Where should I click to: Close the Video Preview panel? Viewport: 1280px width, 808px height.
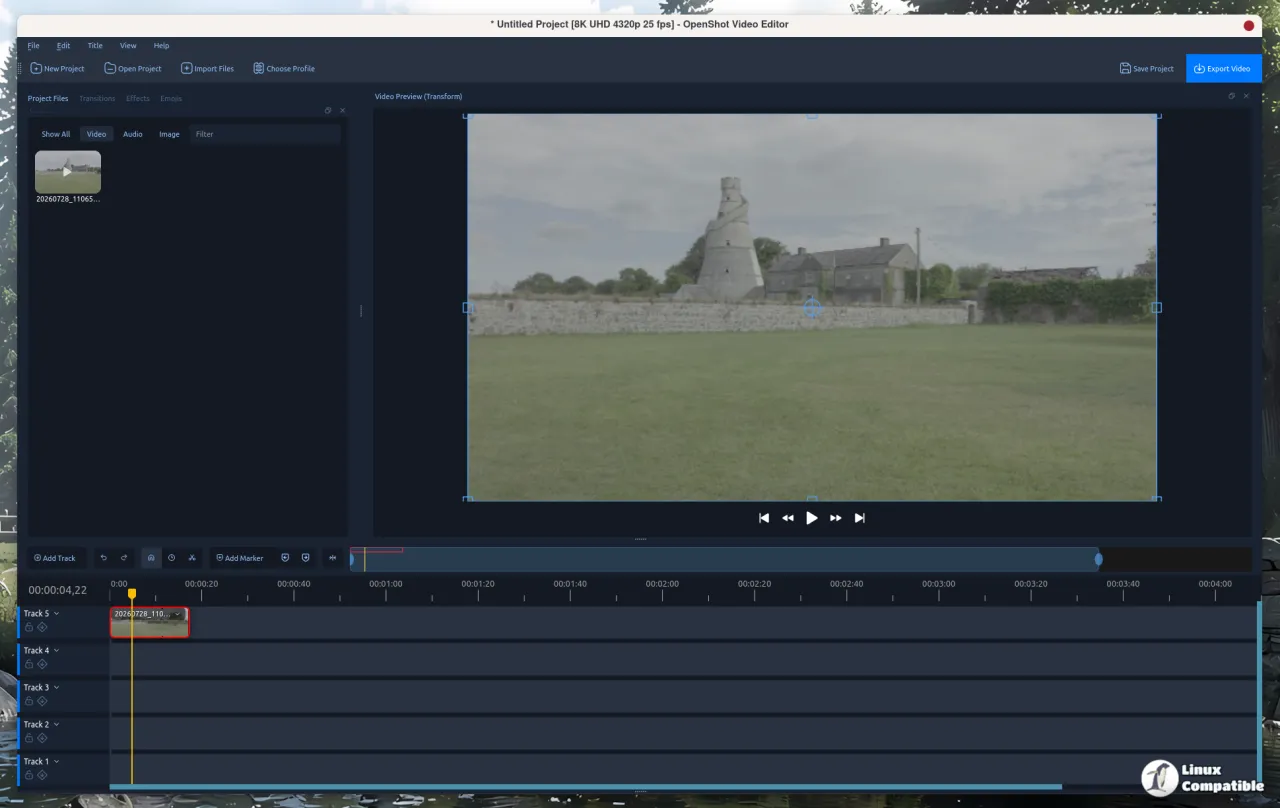1246,96
